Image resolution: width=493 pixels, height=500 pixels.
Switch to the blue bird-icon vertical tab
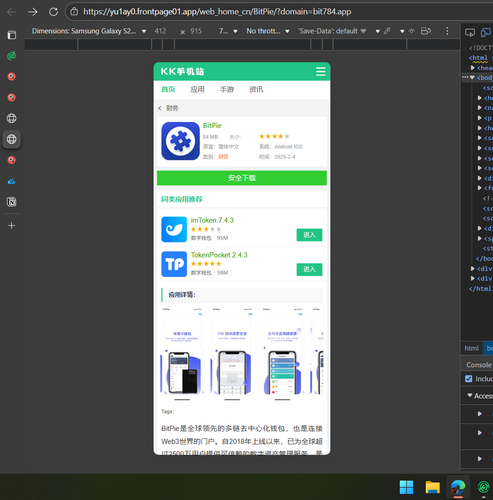pos(12,181)
